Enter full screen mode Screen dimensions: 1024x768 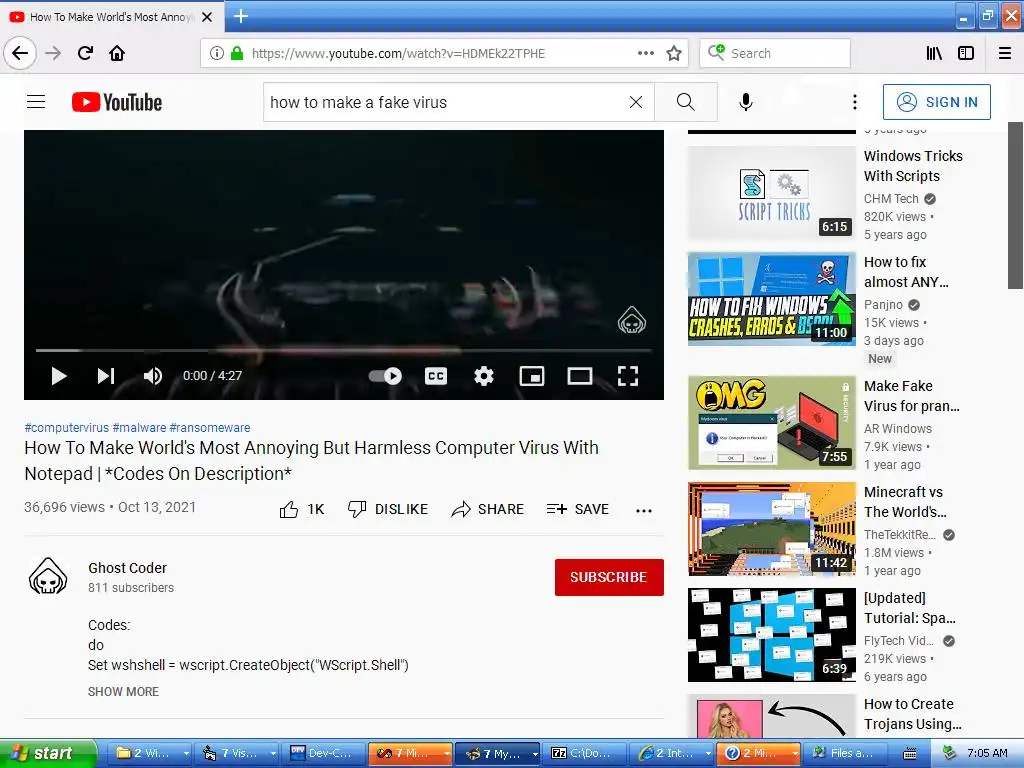tap(628, 376)
